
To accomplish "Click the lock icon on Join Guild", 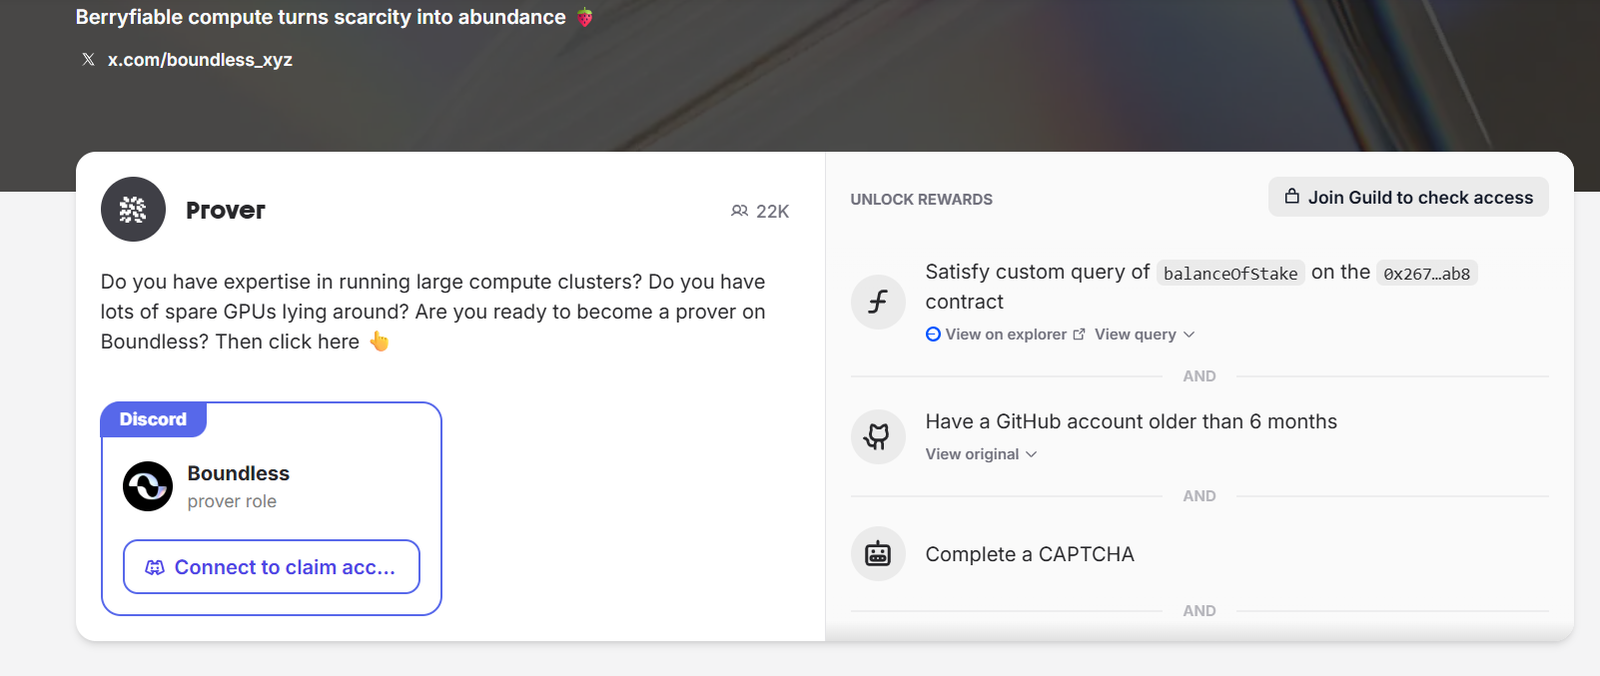I will coord(1292,197).
